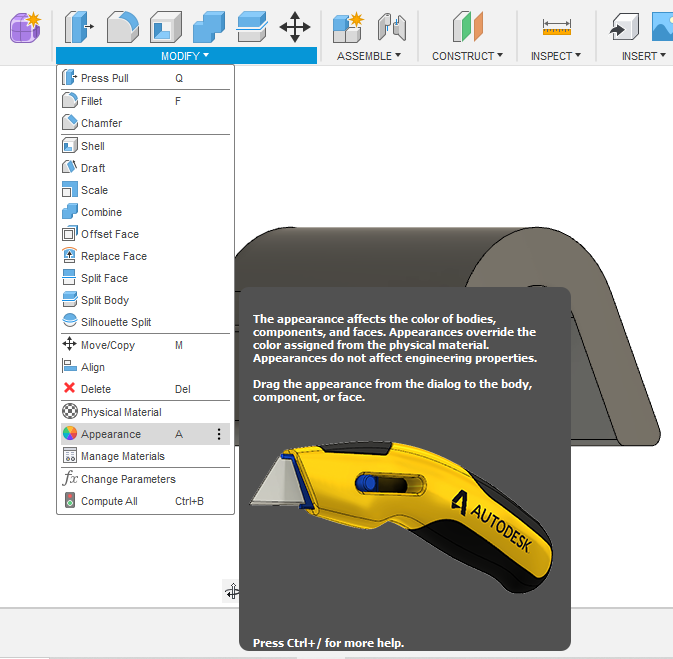Select the Fillet toolbar icon
The height and width of the screenshot is (659, 673).
[x=122, y=27]
